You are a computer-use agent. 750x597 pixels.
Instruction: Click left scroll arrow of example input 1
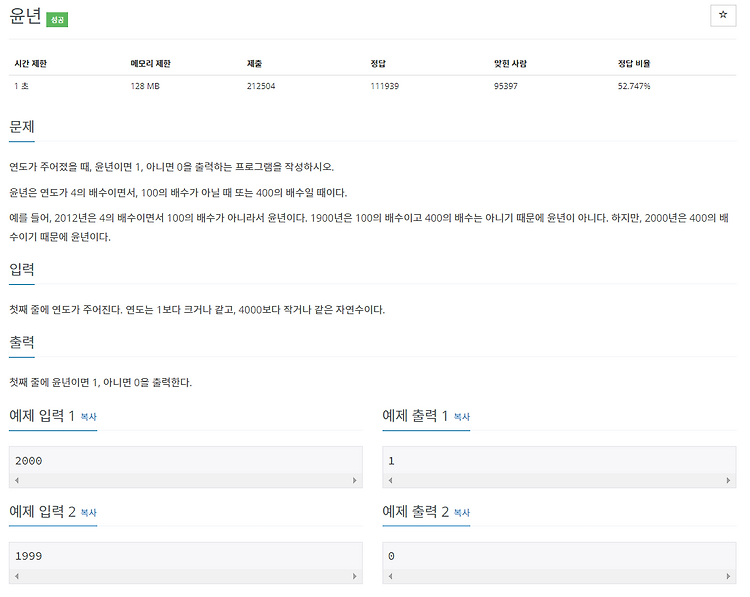17,480
